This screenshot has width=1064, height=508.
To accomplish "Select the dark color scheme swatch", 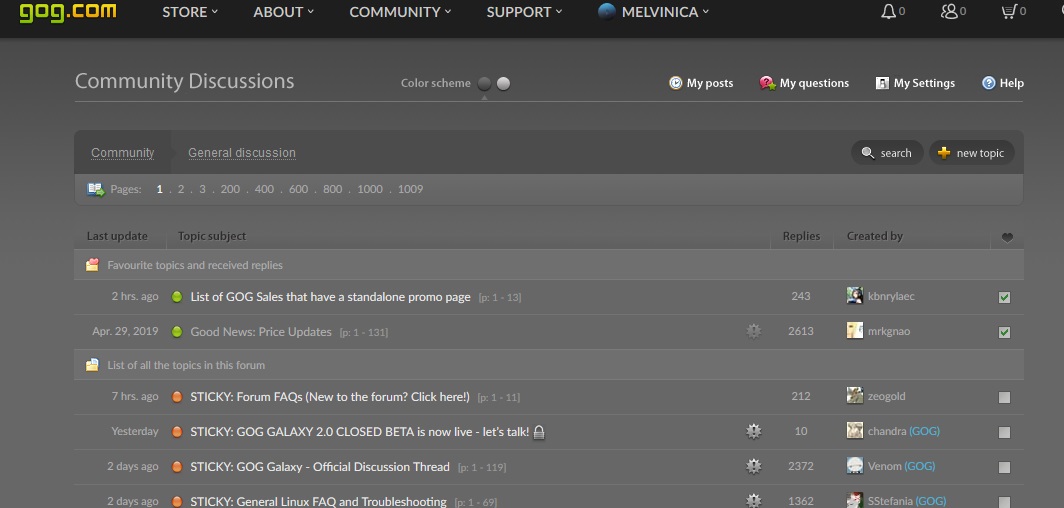I will tap(484, 83).
